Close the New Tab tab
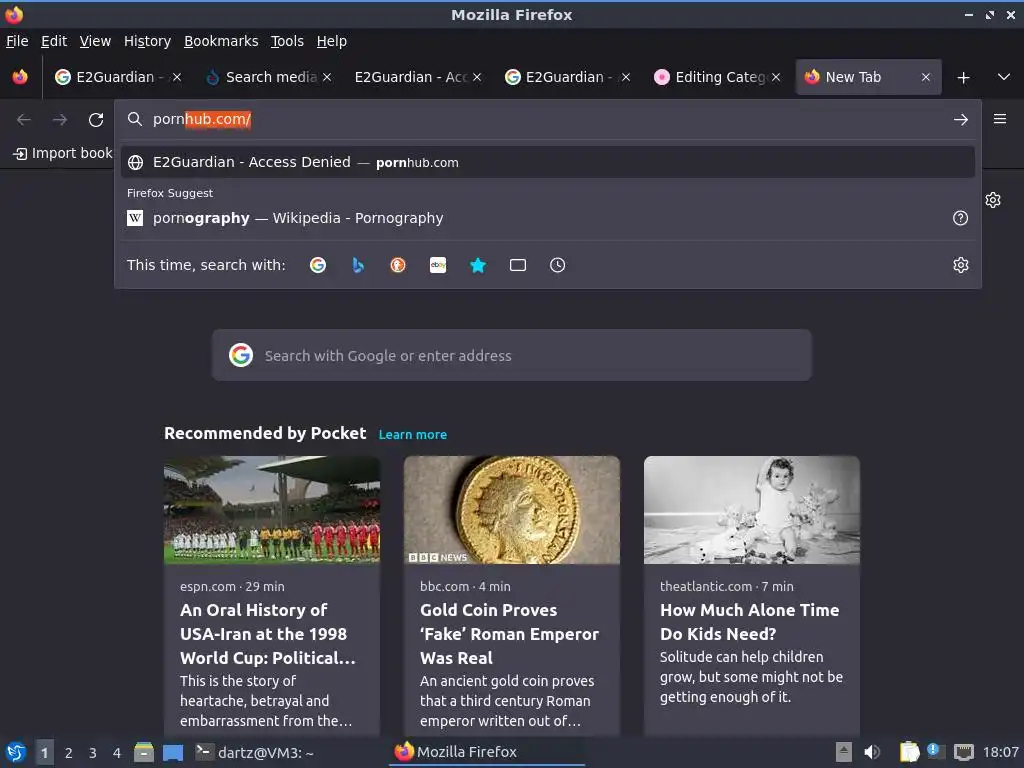The image size is (1024, 768). coord(925,77)
